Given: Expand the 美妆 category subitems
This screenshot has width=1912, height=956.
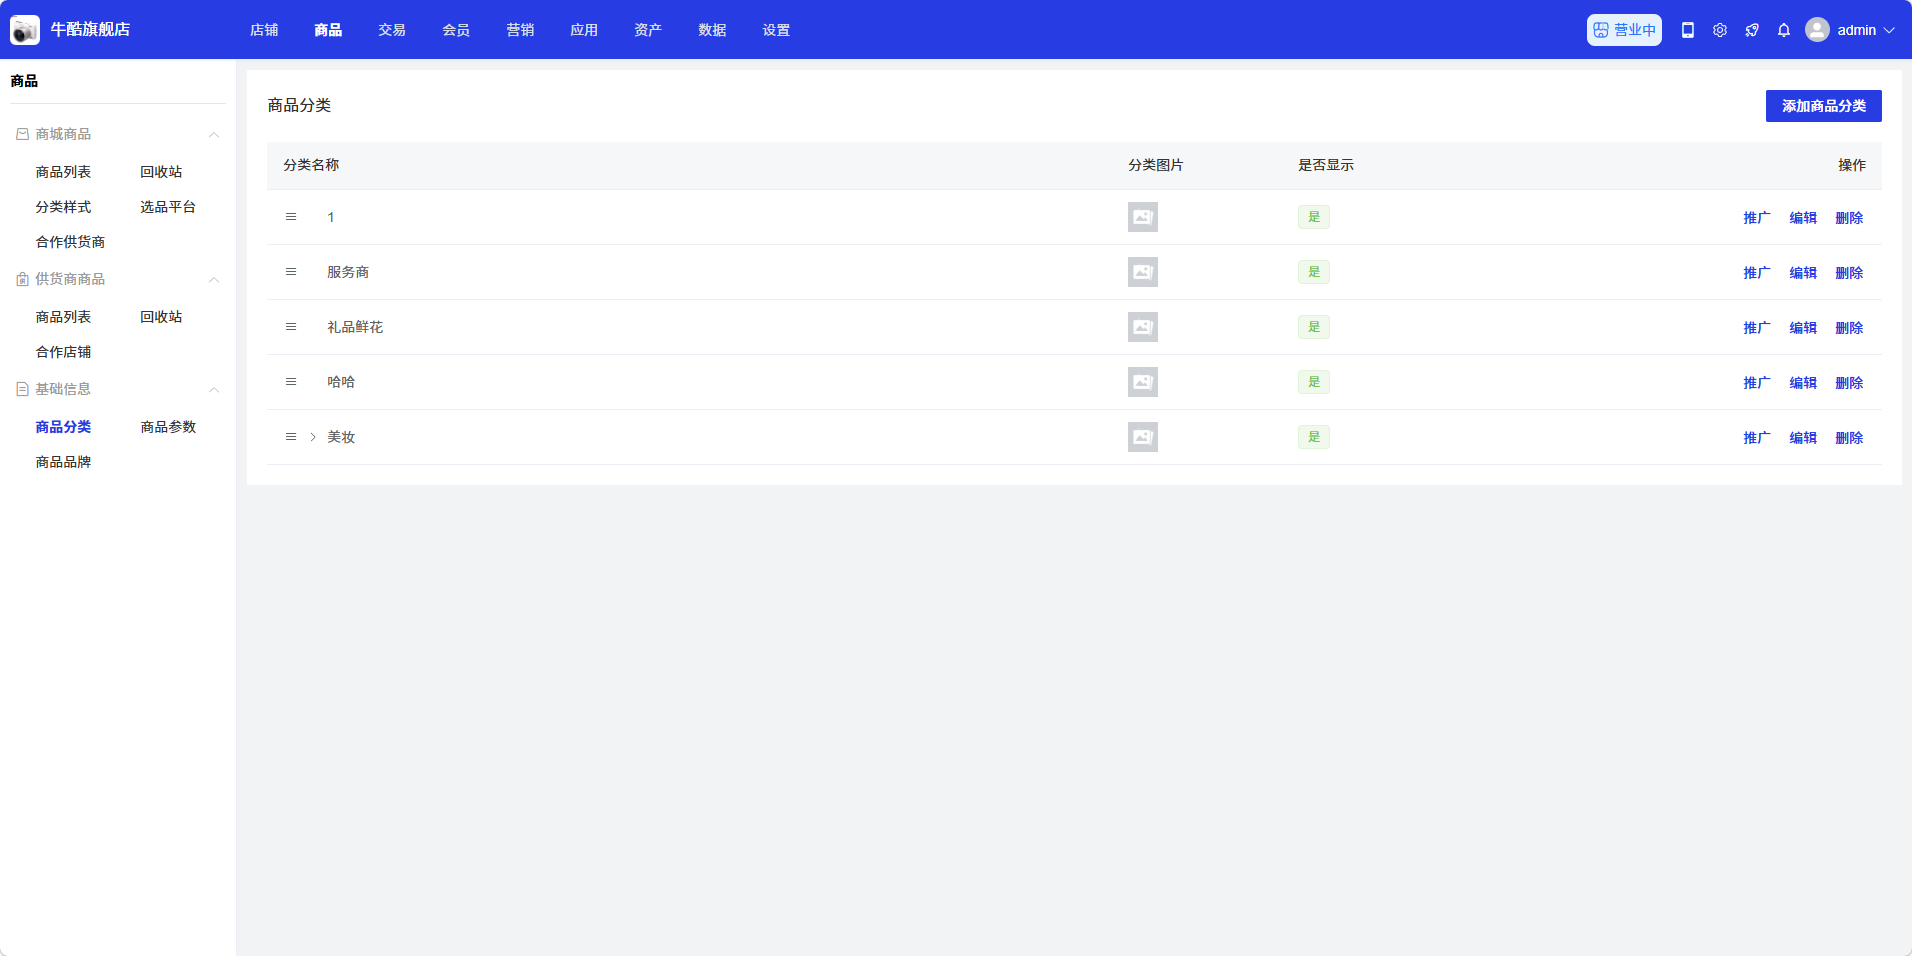Looking at the screenshot, I should [313, 437].
